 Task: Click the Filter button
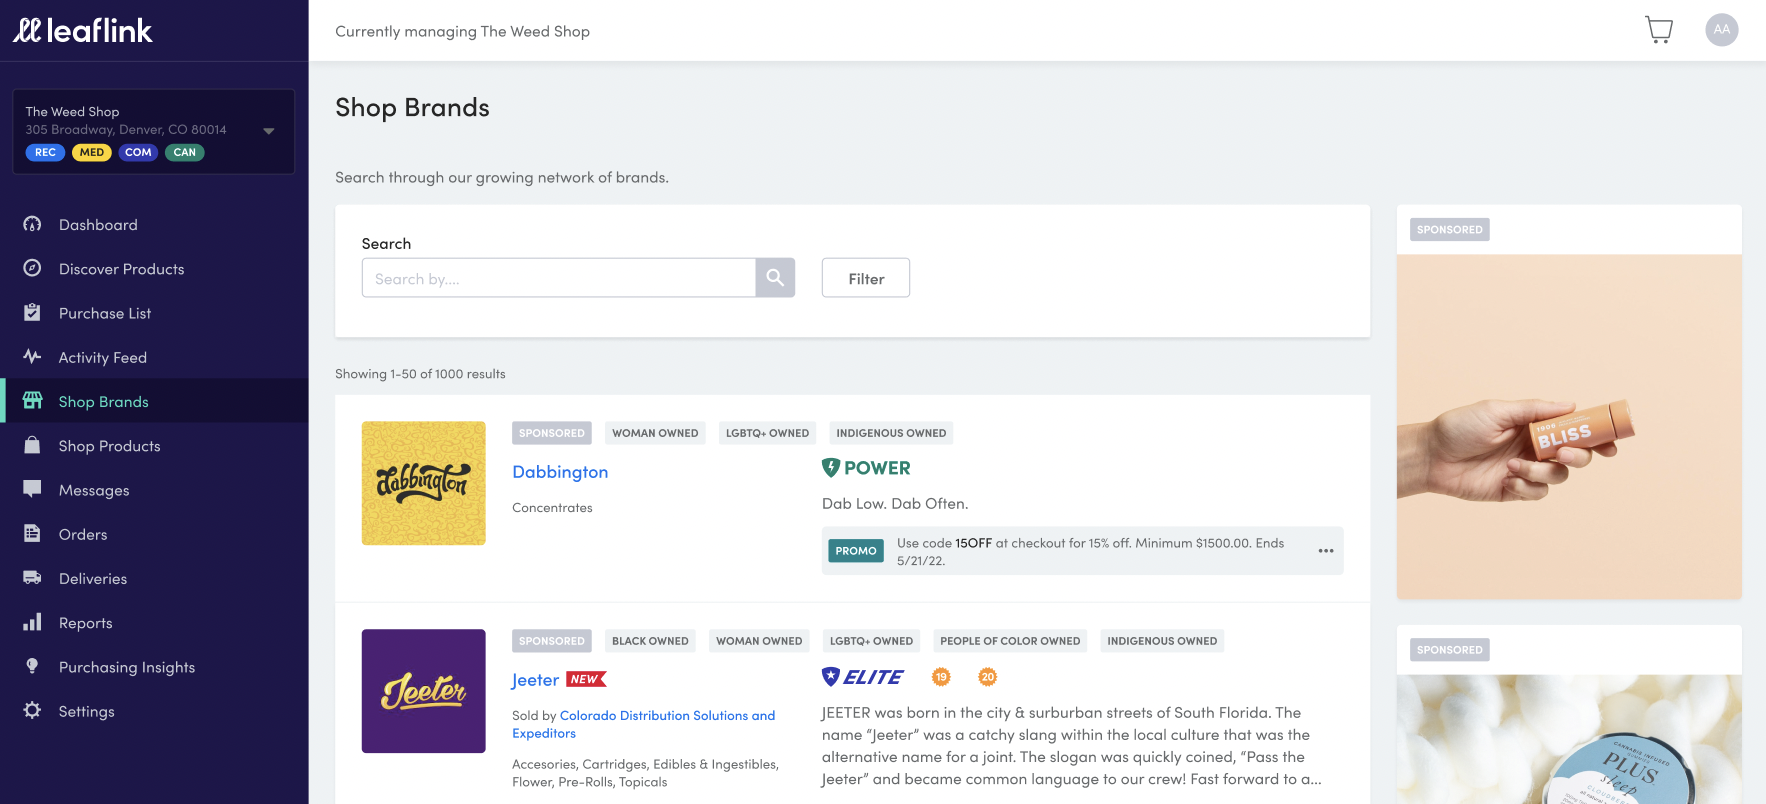click(866, 278)
